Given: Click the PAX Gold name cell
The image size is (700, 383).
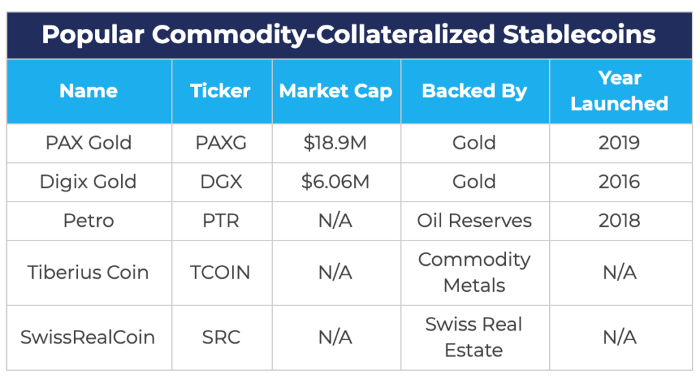Looking at the screenshot, I should pyautogui.click(x=89, y=143).
